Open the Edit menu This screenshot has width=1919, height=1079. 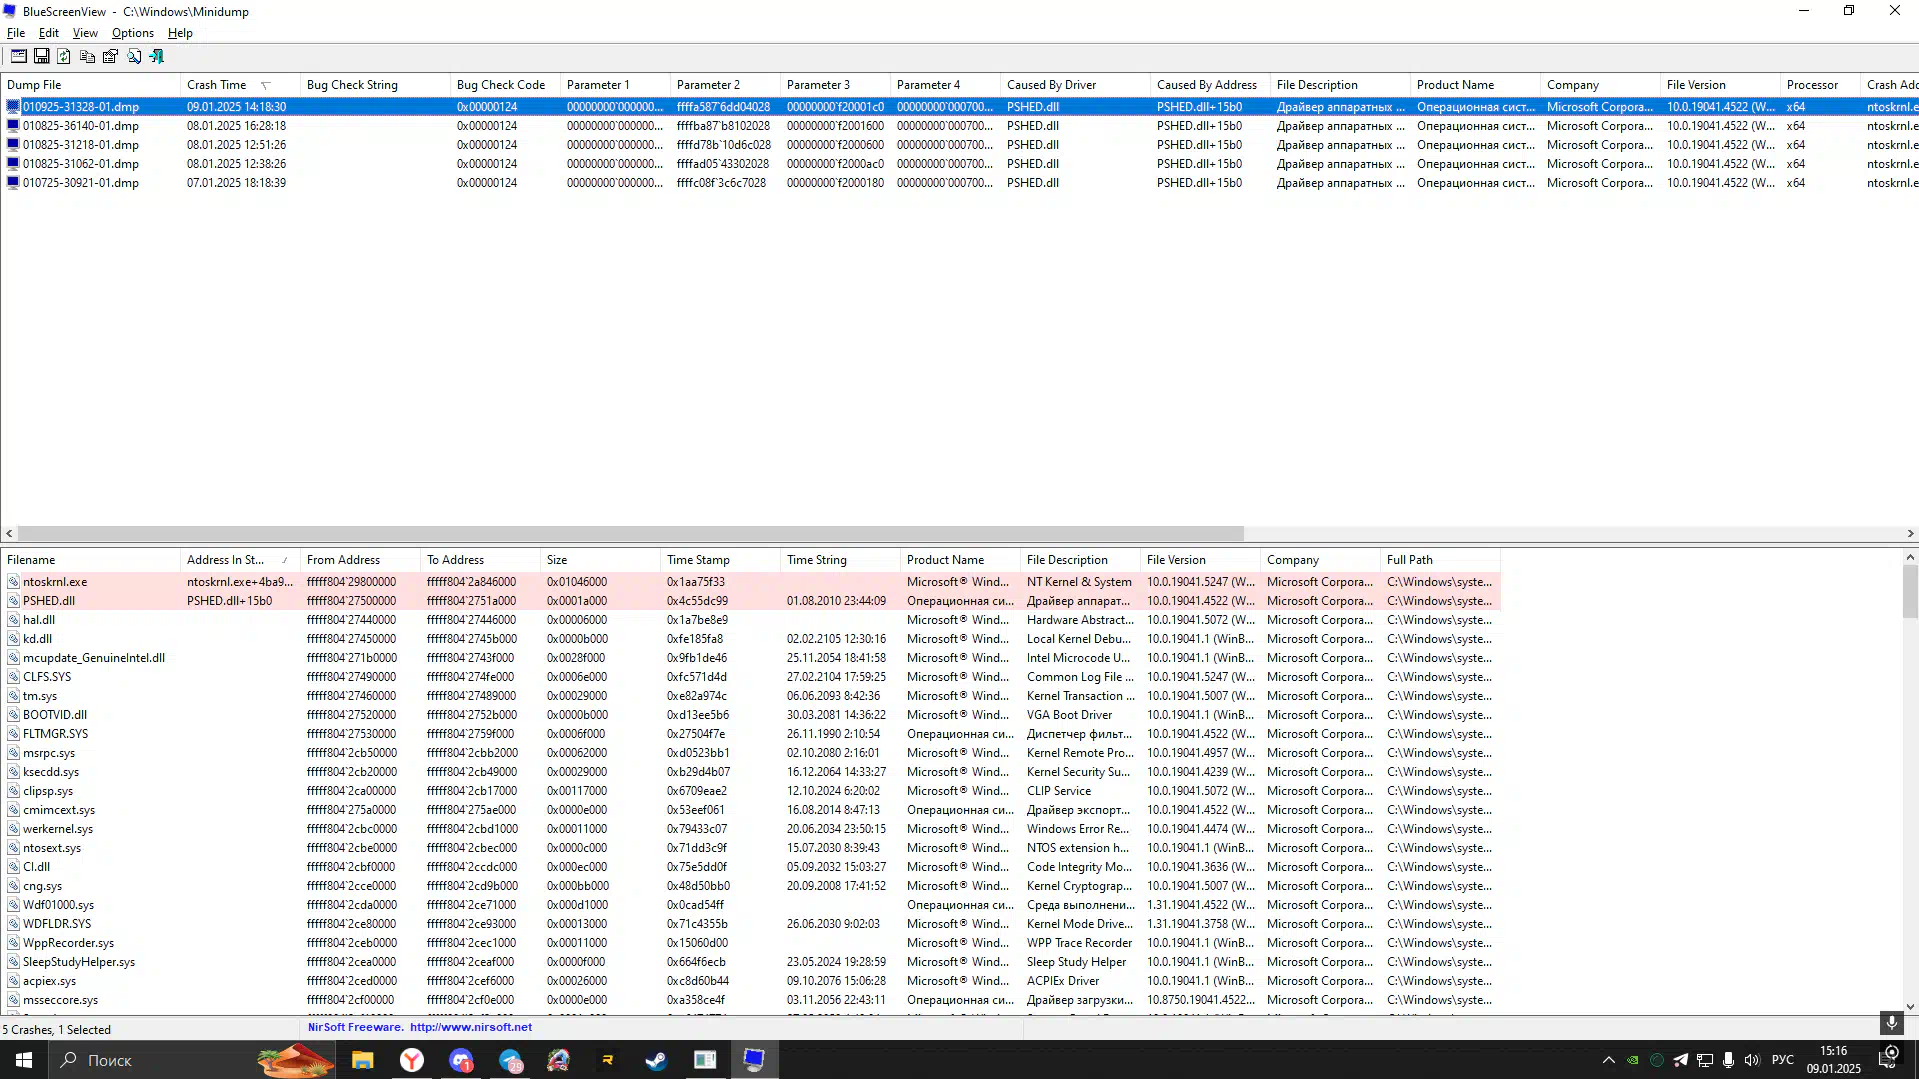[49, 33]
